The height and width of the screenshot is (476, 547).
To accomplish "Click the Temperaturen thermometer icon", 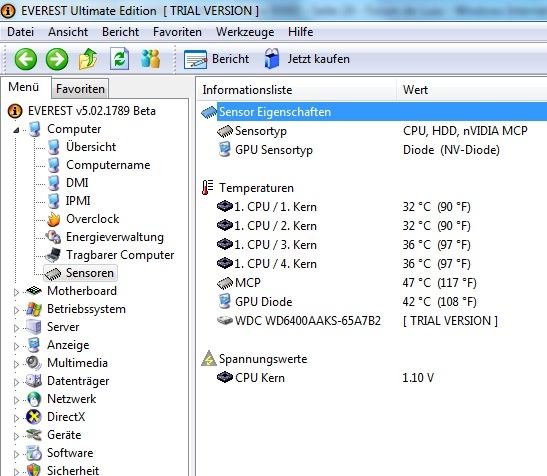I will [208, 187].
